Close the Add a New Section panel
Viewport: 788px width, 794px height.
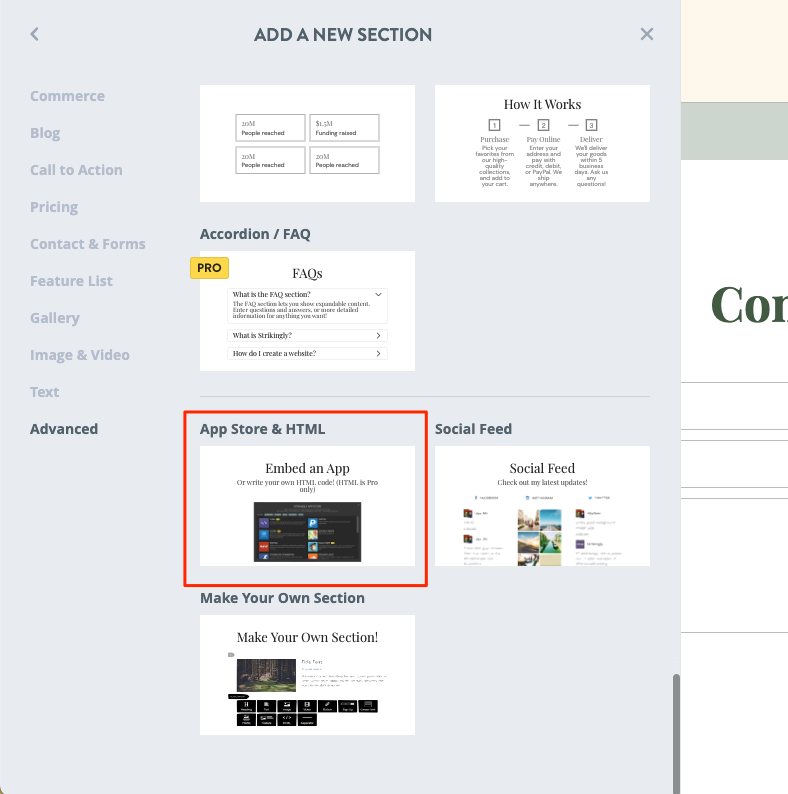[x=647, y=34]
